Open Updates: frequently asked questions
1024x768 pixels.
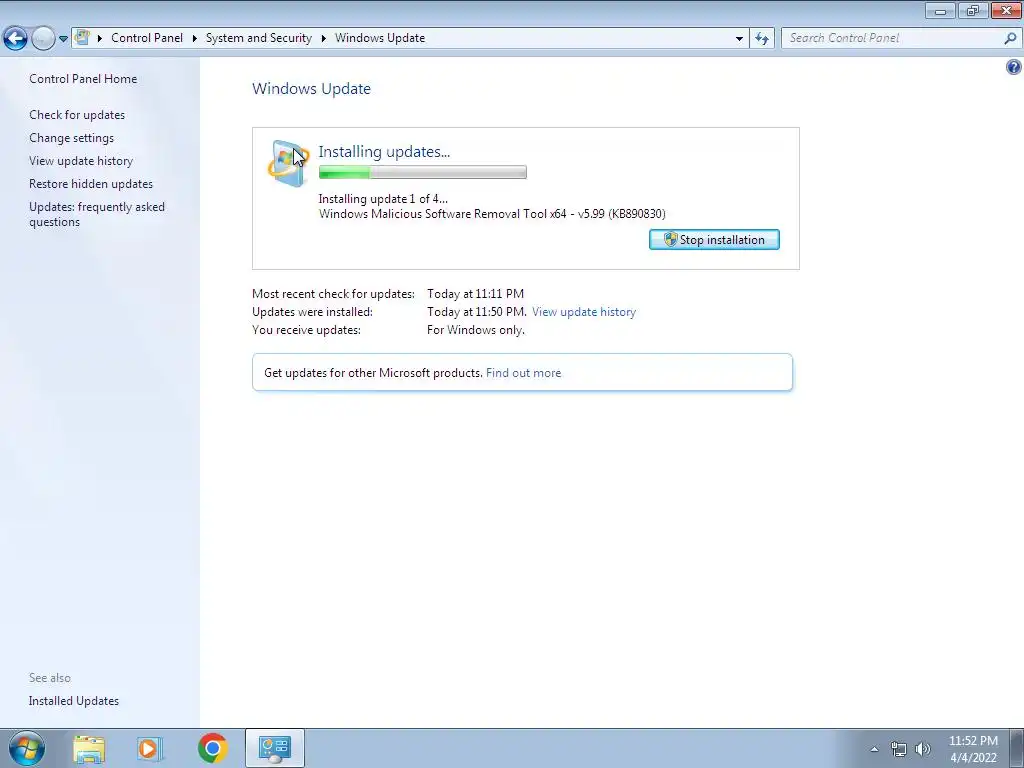(97, 214)
